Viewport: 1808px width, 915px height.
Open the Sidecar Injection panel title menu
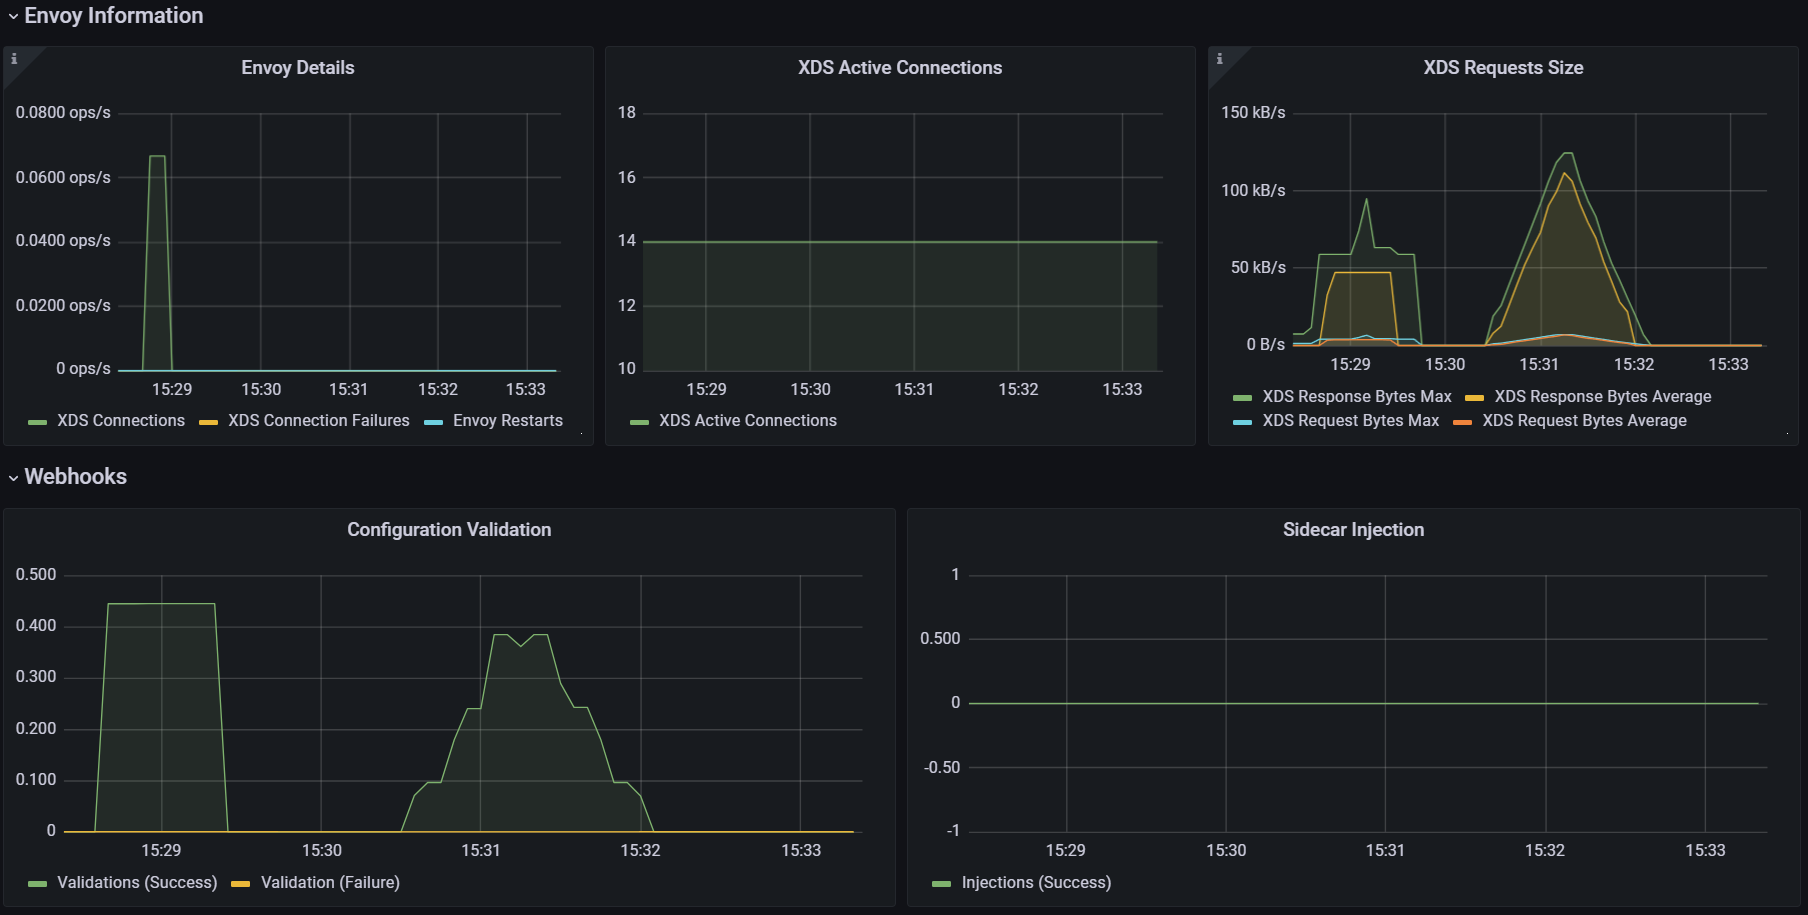pyautogui.click(x=1353, y=530)
